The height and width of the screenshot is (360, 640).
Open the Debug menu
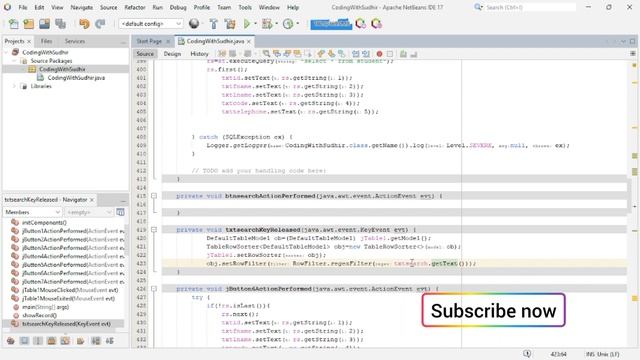(178, 7)
